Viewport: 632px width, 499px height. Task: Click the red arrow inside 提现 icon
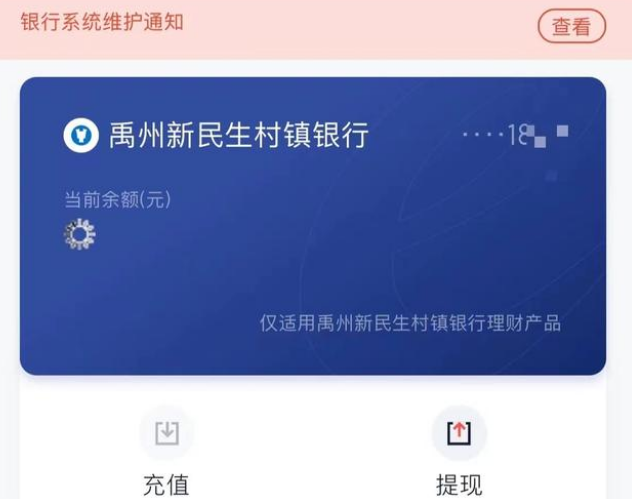[459, 430]
